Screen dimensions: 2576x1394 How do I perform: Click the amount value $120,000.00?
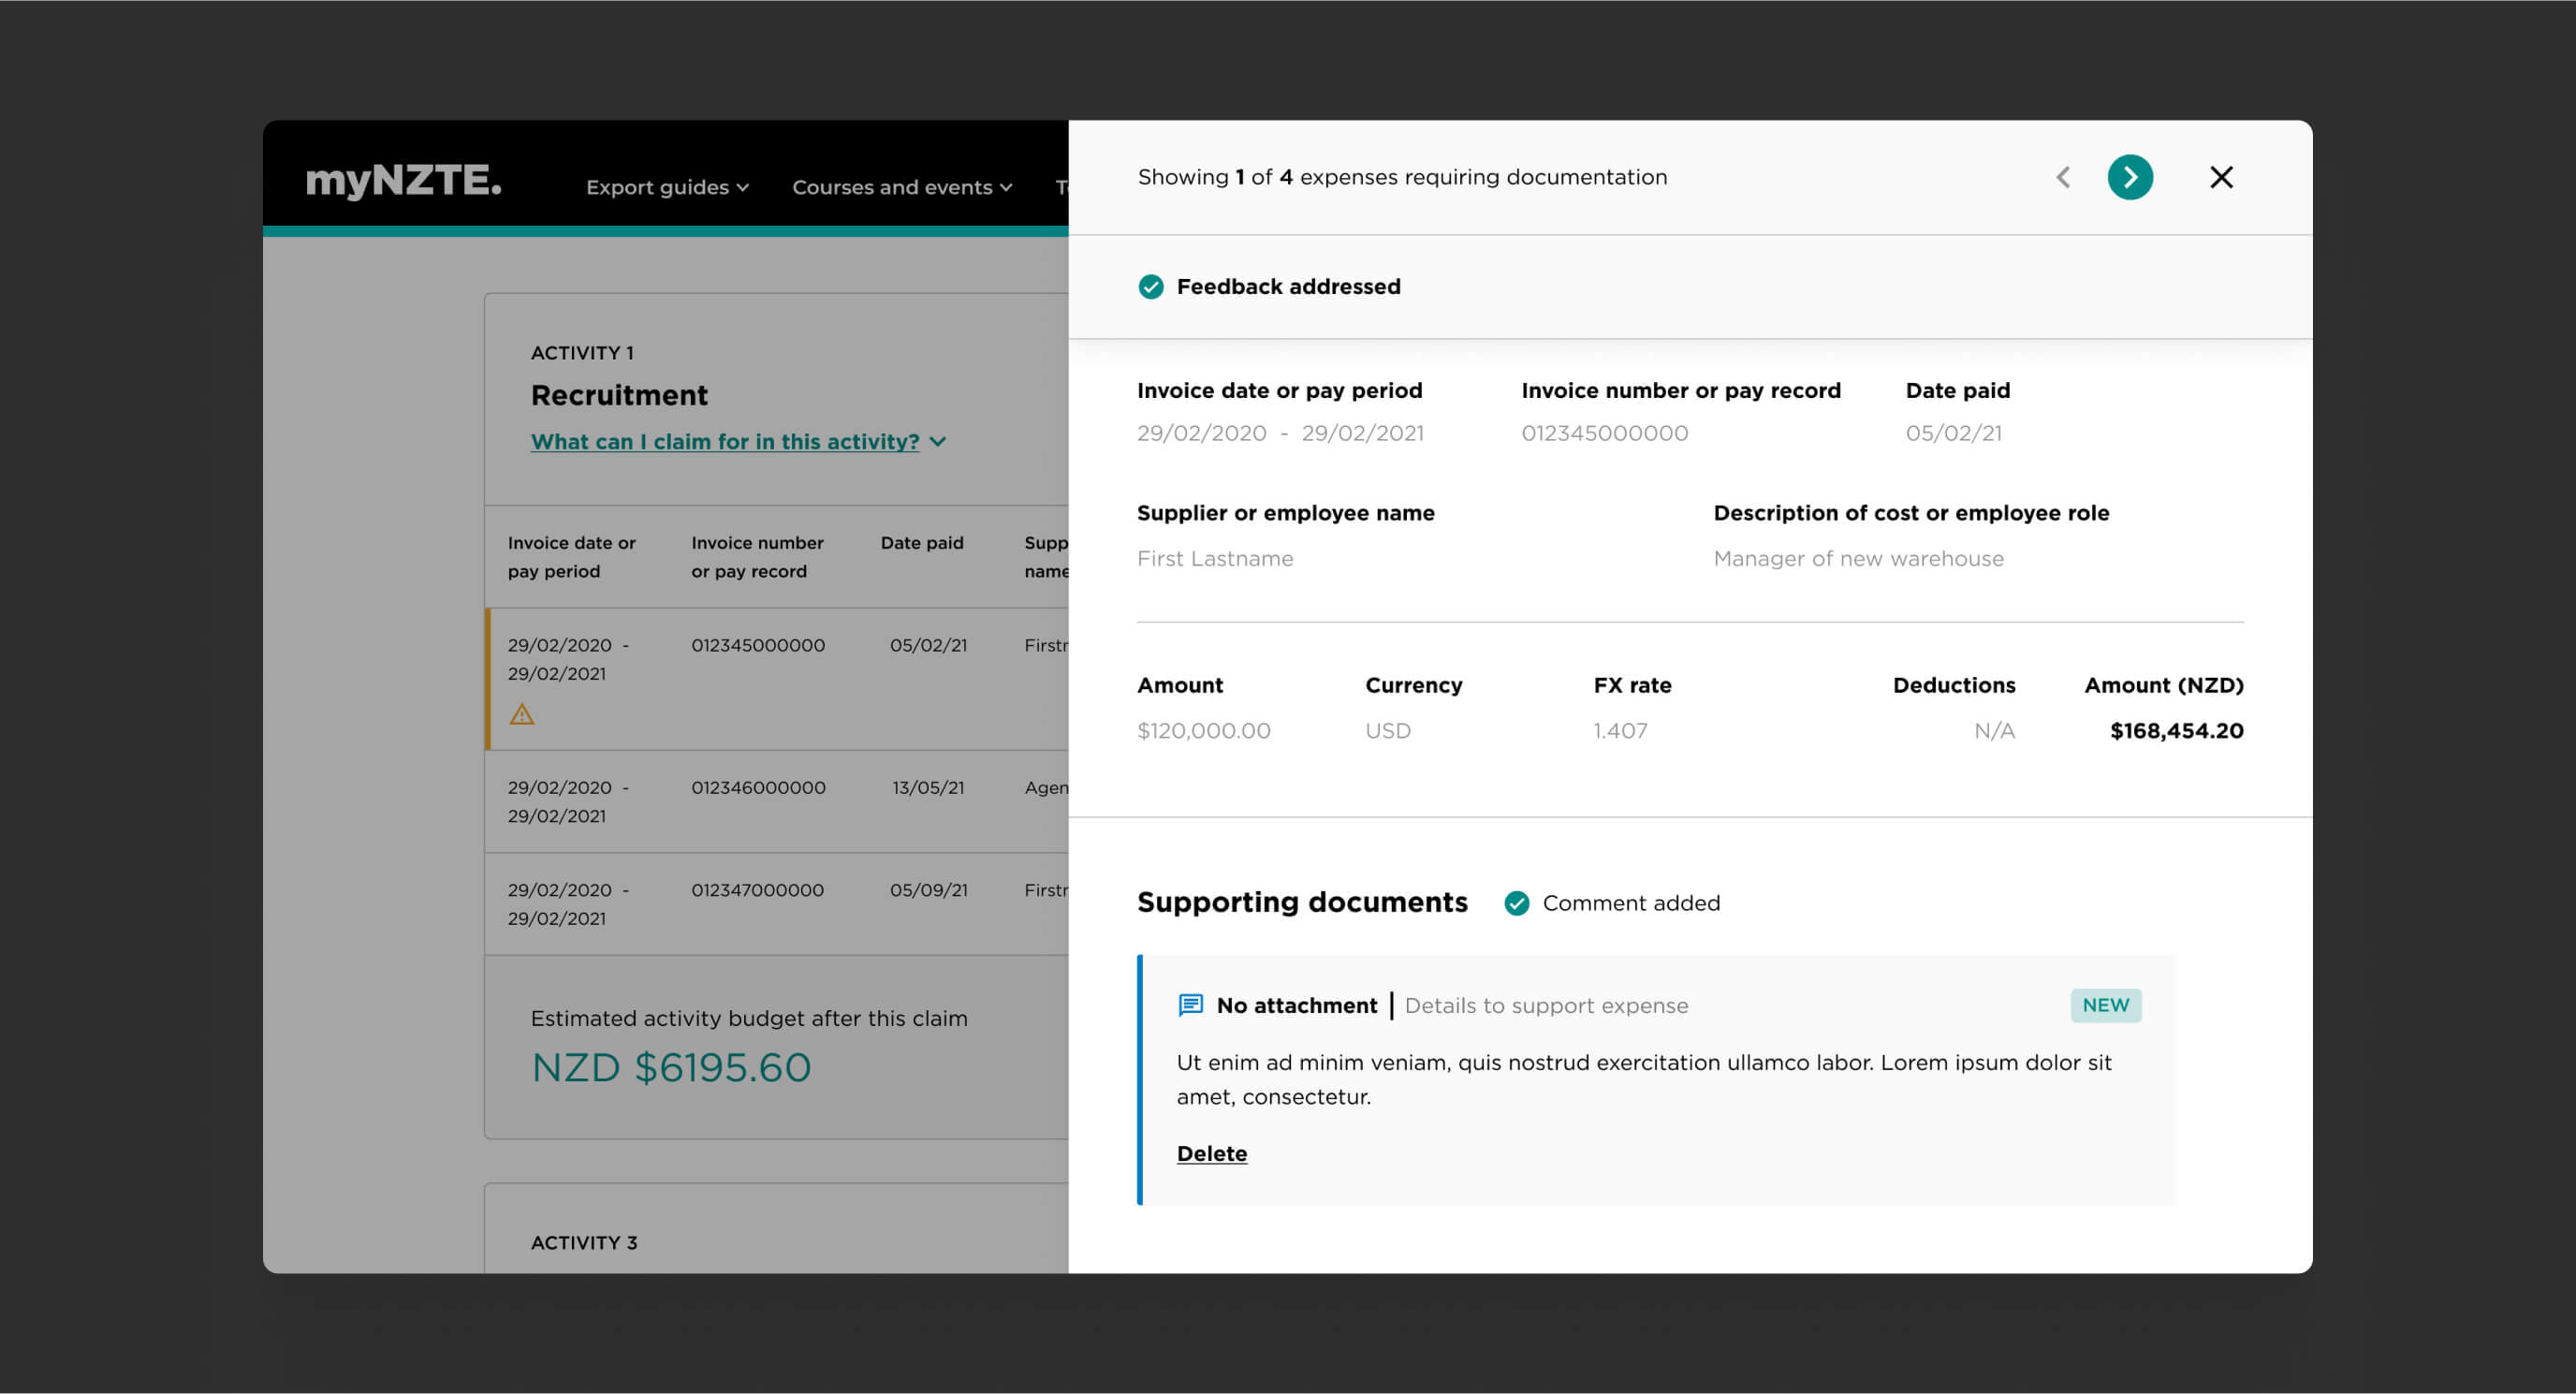tap(1204, 731)
